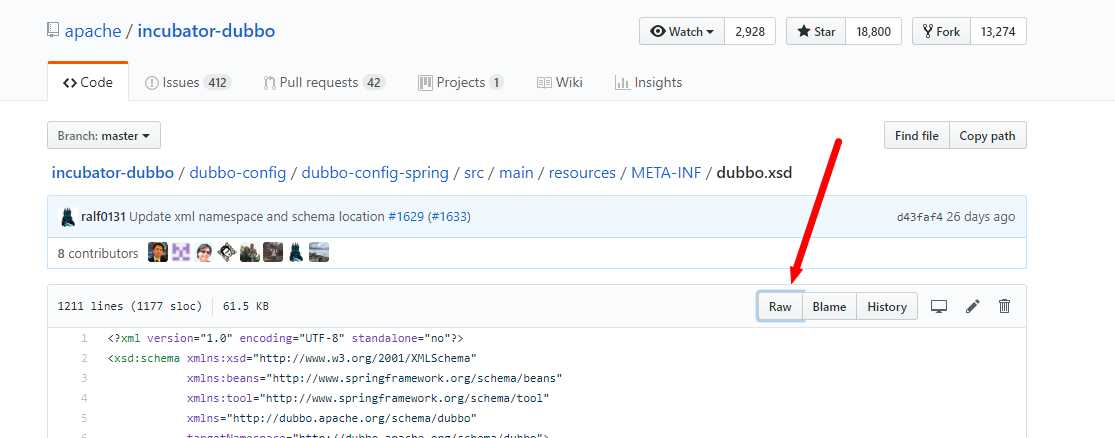Switch to the Code tab
This screenshot has width=1115, height=438.
(87, 82)
